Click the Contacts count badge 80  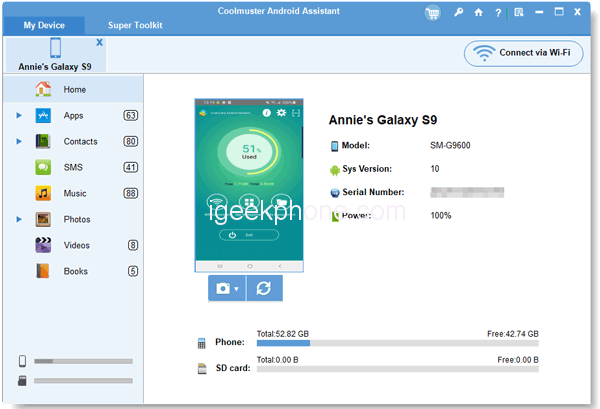tap(130, 142)
